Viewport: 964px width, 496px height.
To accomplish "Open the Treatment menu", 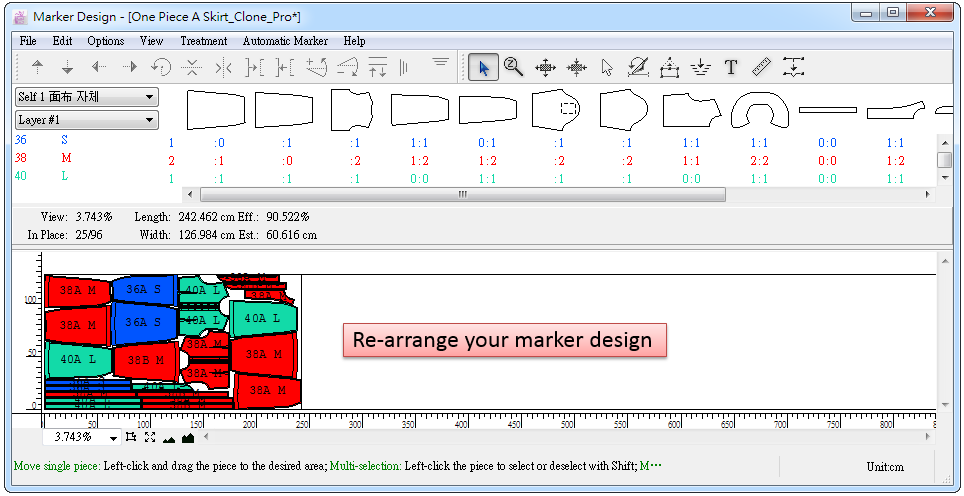I will click(x=203, y=41).
